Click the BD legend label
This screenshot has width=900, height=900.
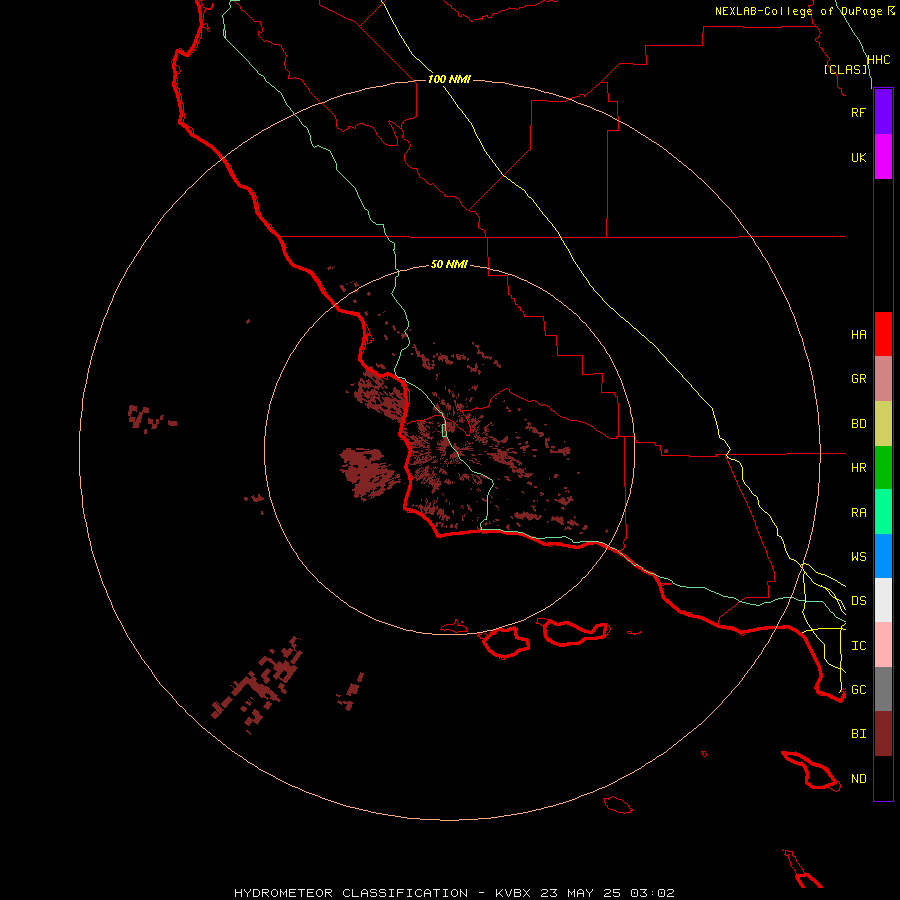coord(858,424)
